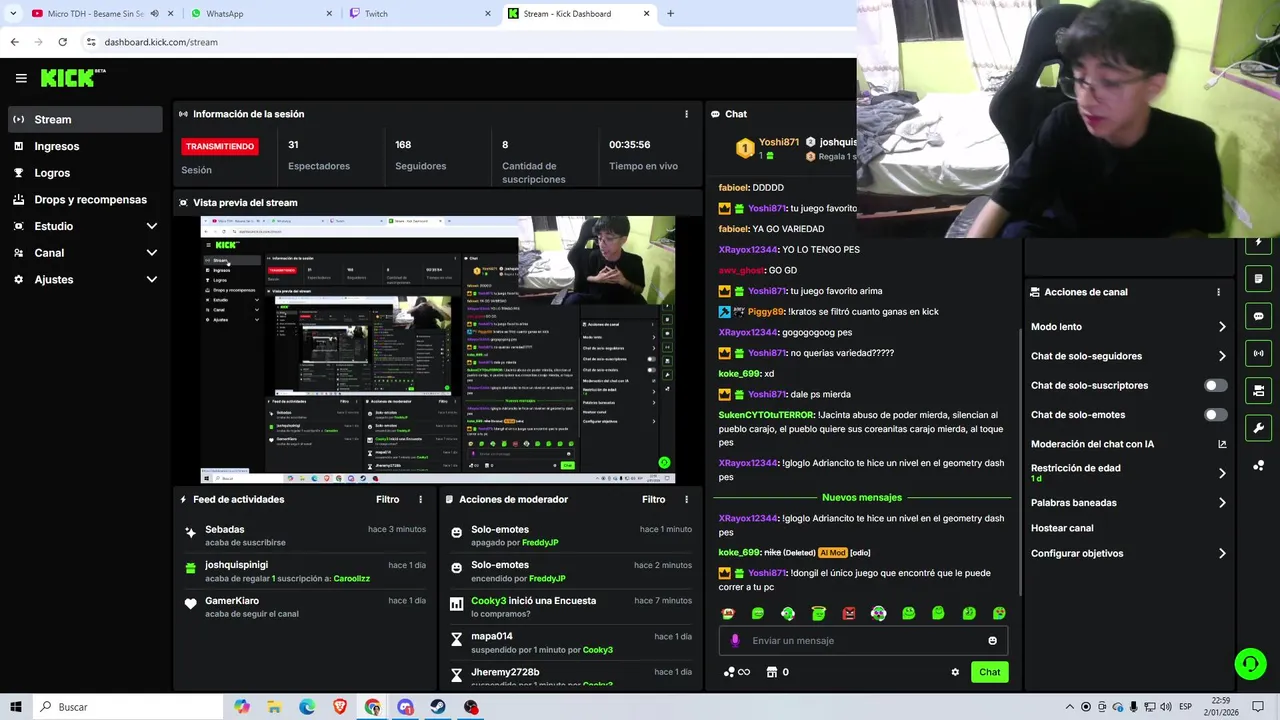Open Chat de solo-seguidores options arrow
Image resolution: width=1280 pixels, height=720 pixels.
click(x=1222, y=356)
